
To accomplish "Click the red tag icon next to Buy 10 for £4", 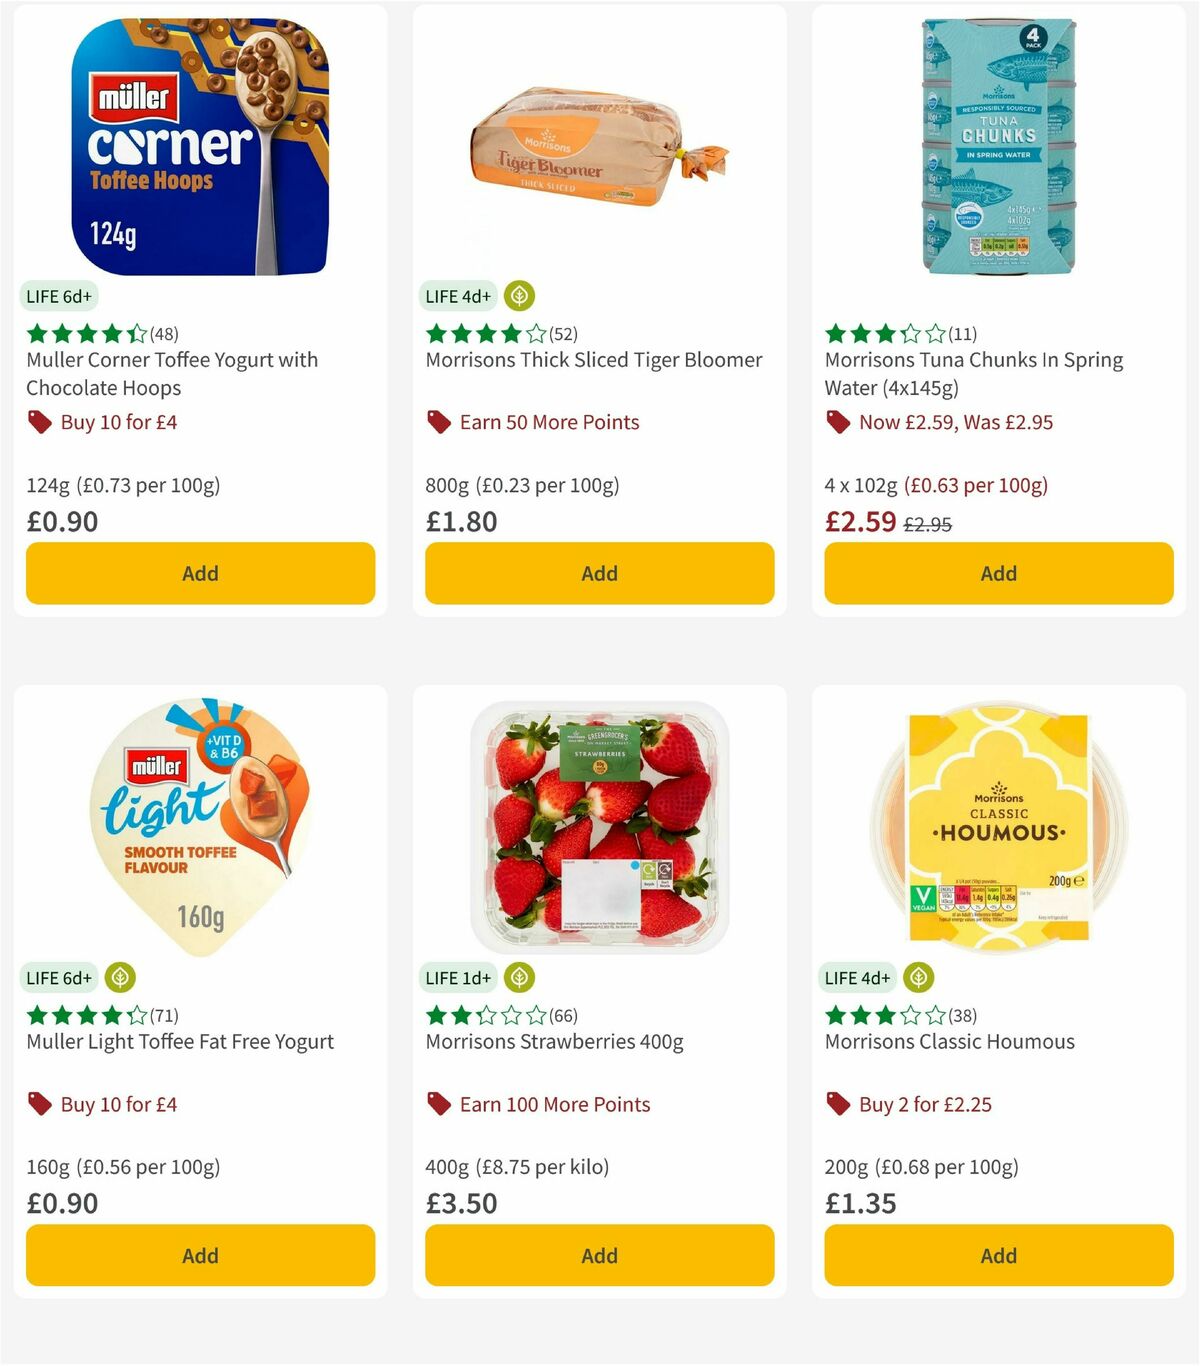I will tap(40, 422).
